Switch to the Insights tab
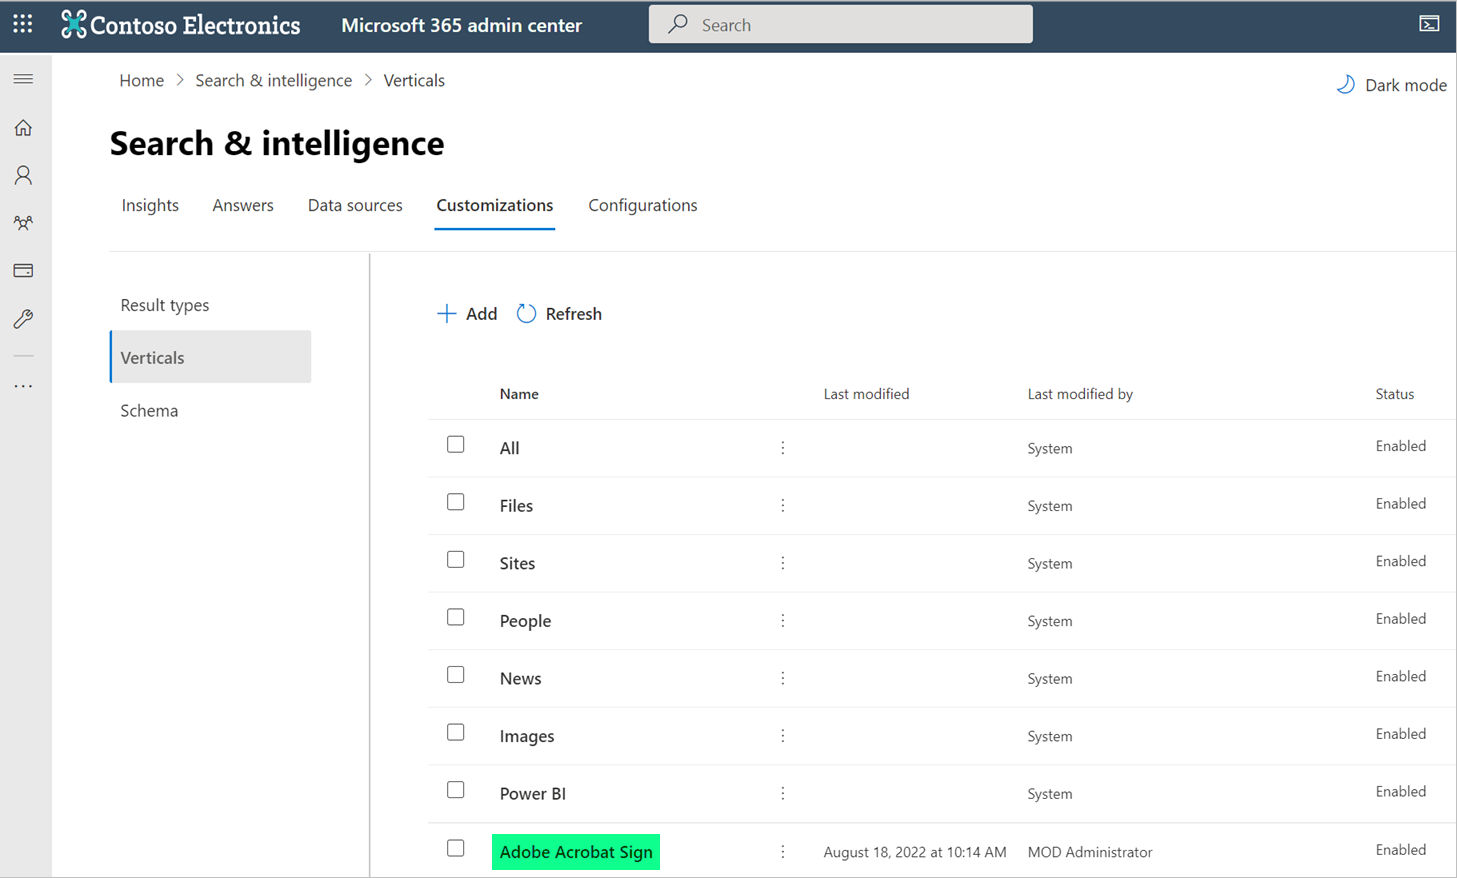Image resolution: width=1457 pixels, height=878 pixels. 150,205
